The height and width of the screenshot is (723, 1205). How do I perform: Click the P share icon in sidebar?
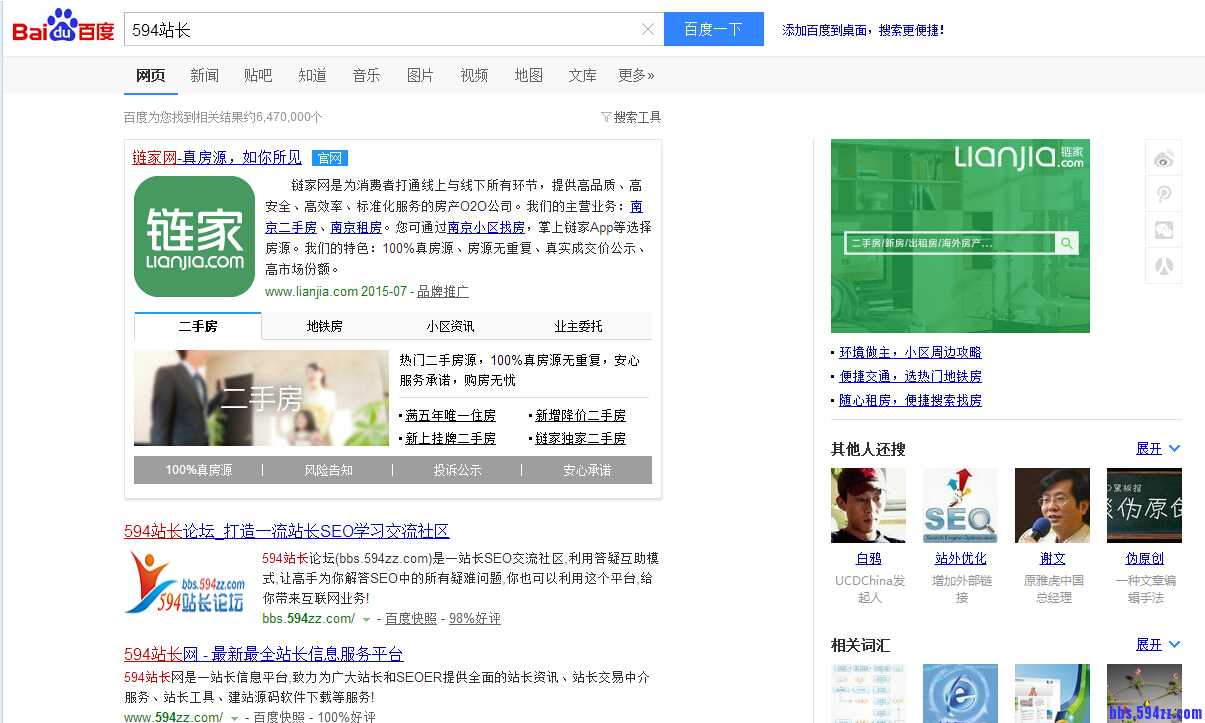(1162, 193)
